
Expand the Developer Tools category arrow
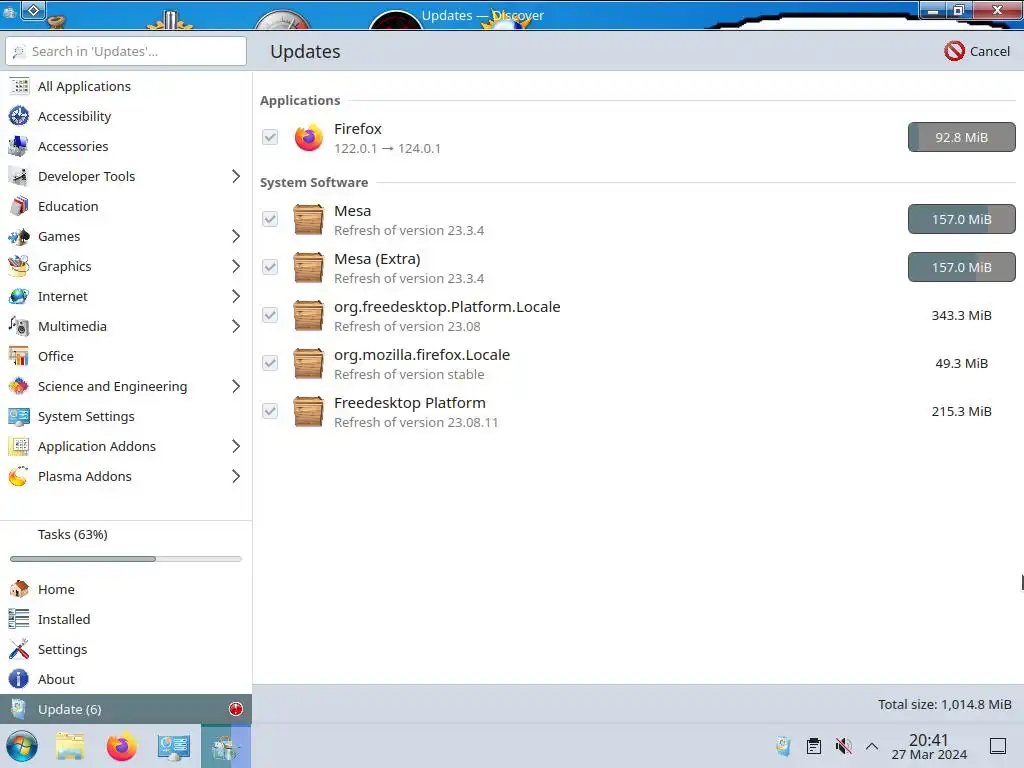236,176
